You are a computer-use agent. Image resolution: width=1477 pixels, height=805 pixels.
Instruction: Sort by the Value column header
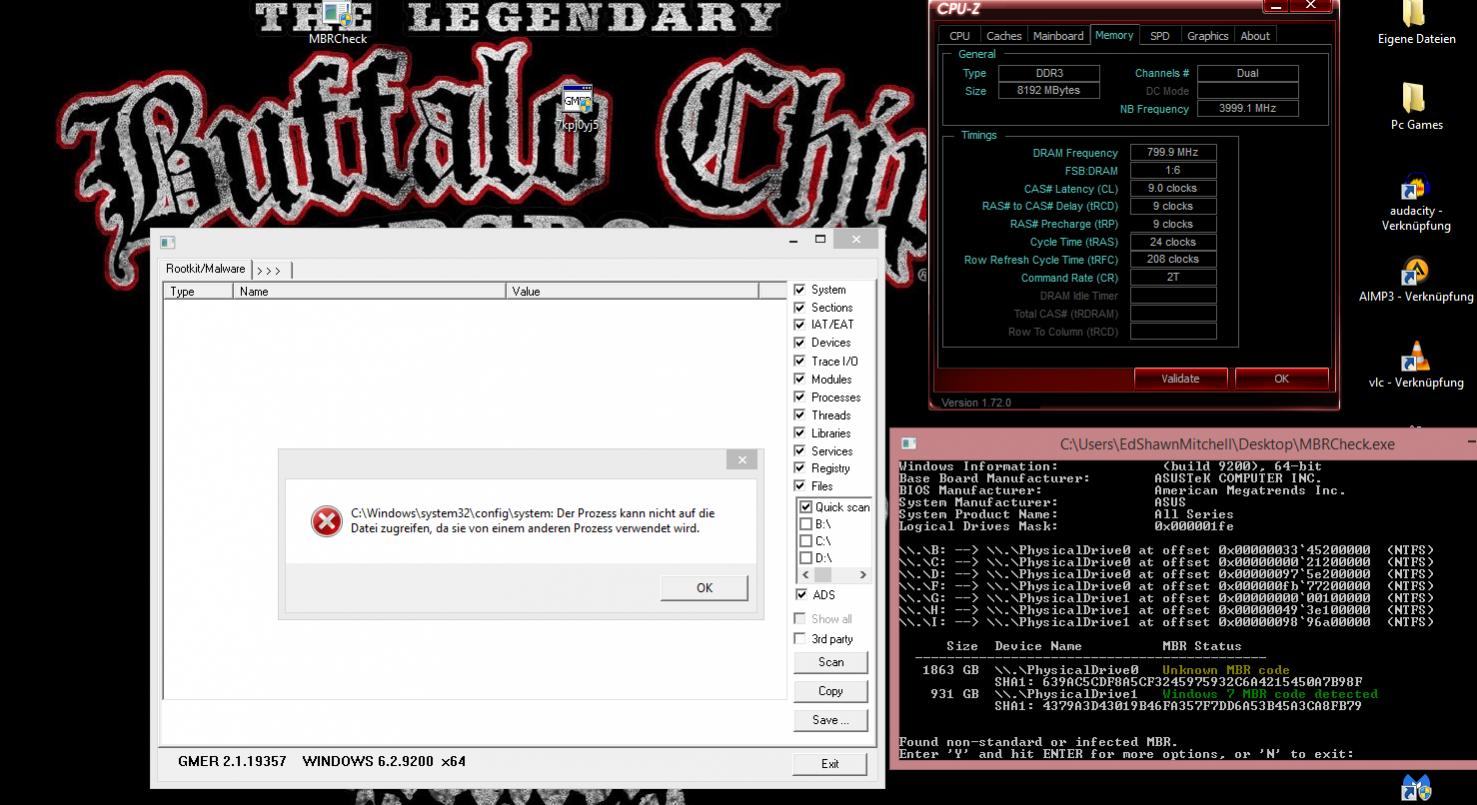point(632,291)
